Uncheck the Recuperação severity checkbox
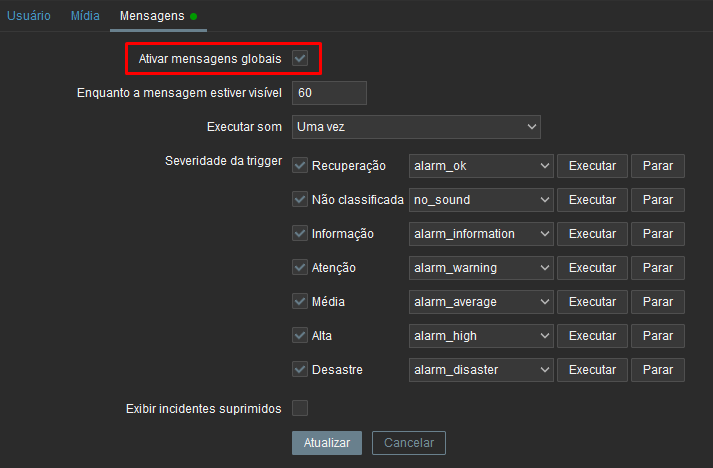Image resolution: width=713 pixels, height=468 pixels. coord(300,165)
